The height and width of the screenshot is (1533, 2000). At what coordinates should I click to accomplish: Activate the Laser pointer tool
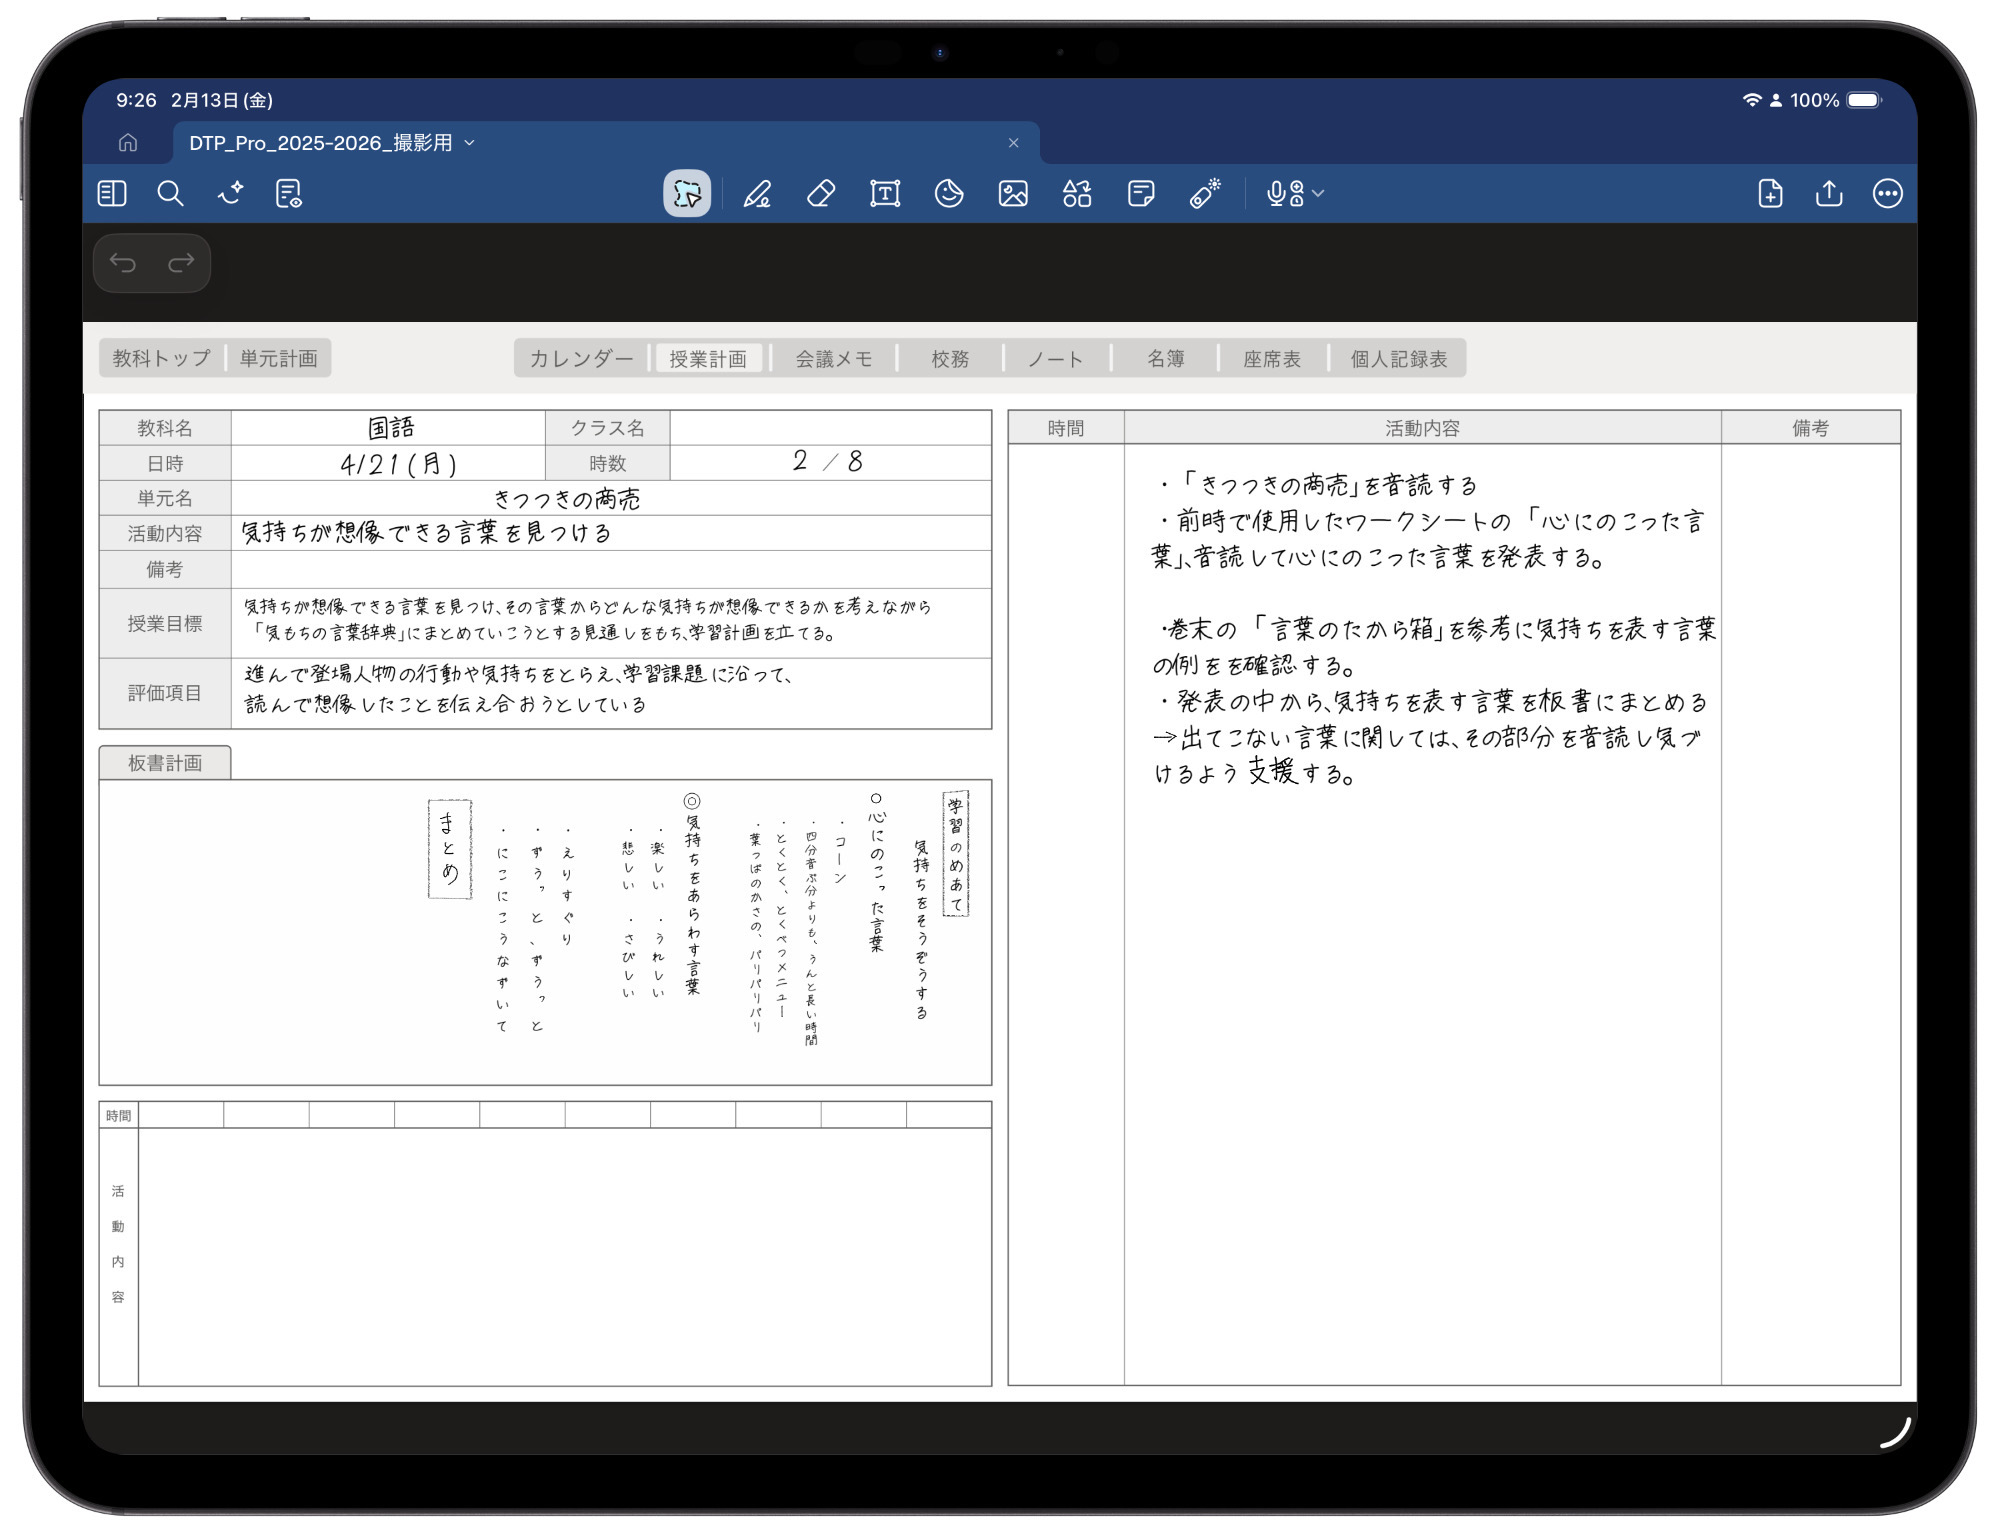click(1205, 194)
